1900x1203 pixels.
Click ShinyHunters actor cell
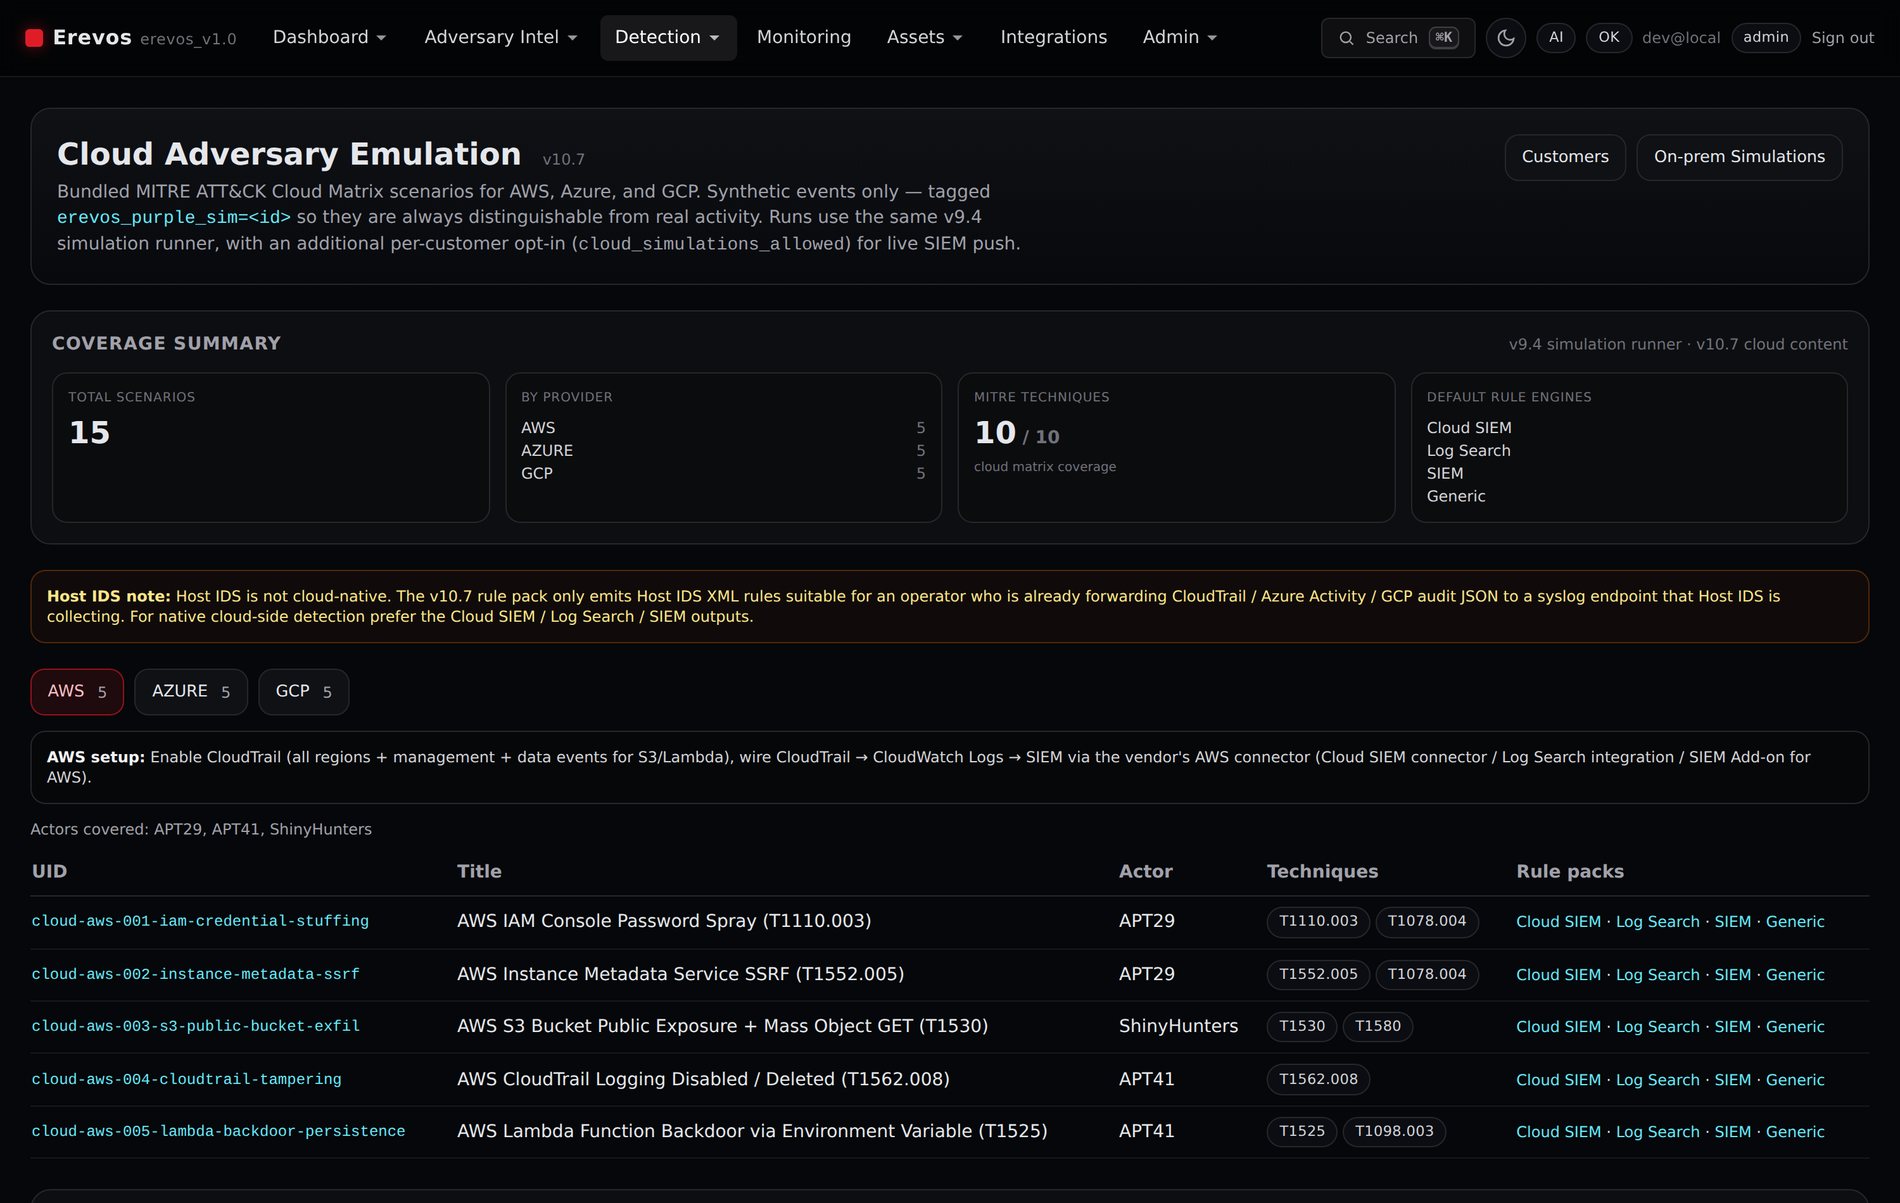tap(1178, 1026)
